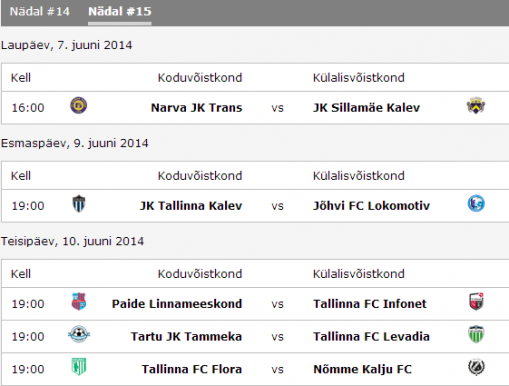This screenshot has height=386, width=509.
Task: Open the Nõmme Kalju FC team link
Action: tap(362, 369)
